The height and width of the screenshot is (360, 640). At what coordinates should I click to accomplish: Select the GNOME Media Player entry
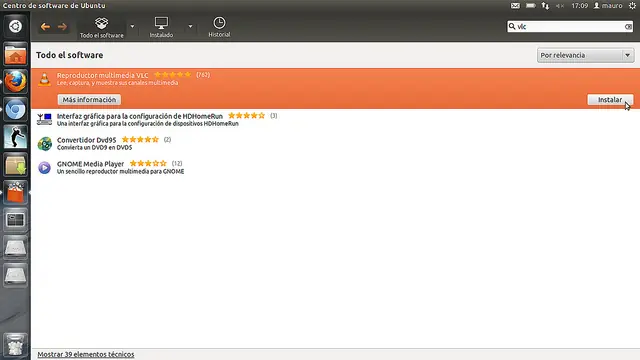(x=335, y=167)
